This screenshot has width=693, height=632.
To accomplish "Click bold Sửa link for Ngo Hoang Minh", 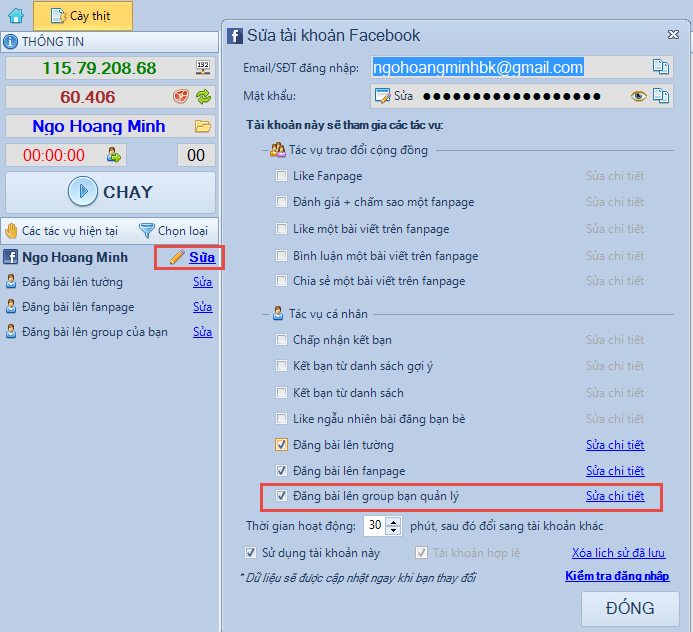I will (x=202, y=257).
